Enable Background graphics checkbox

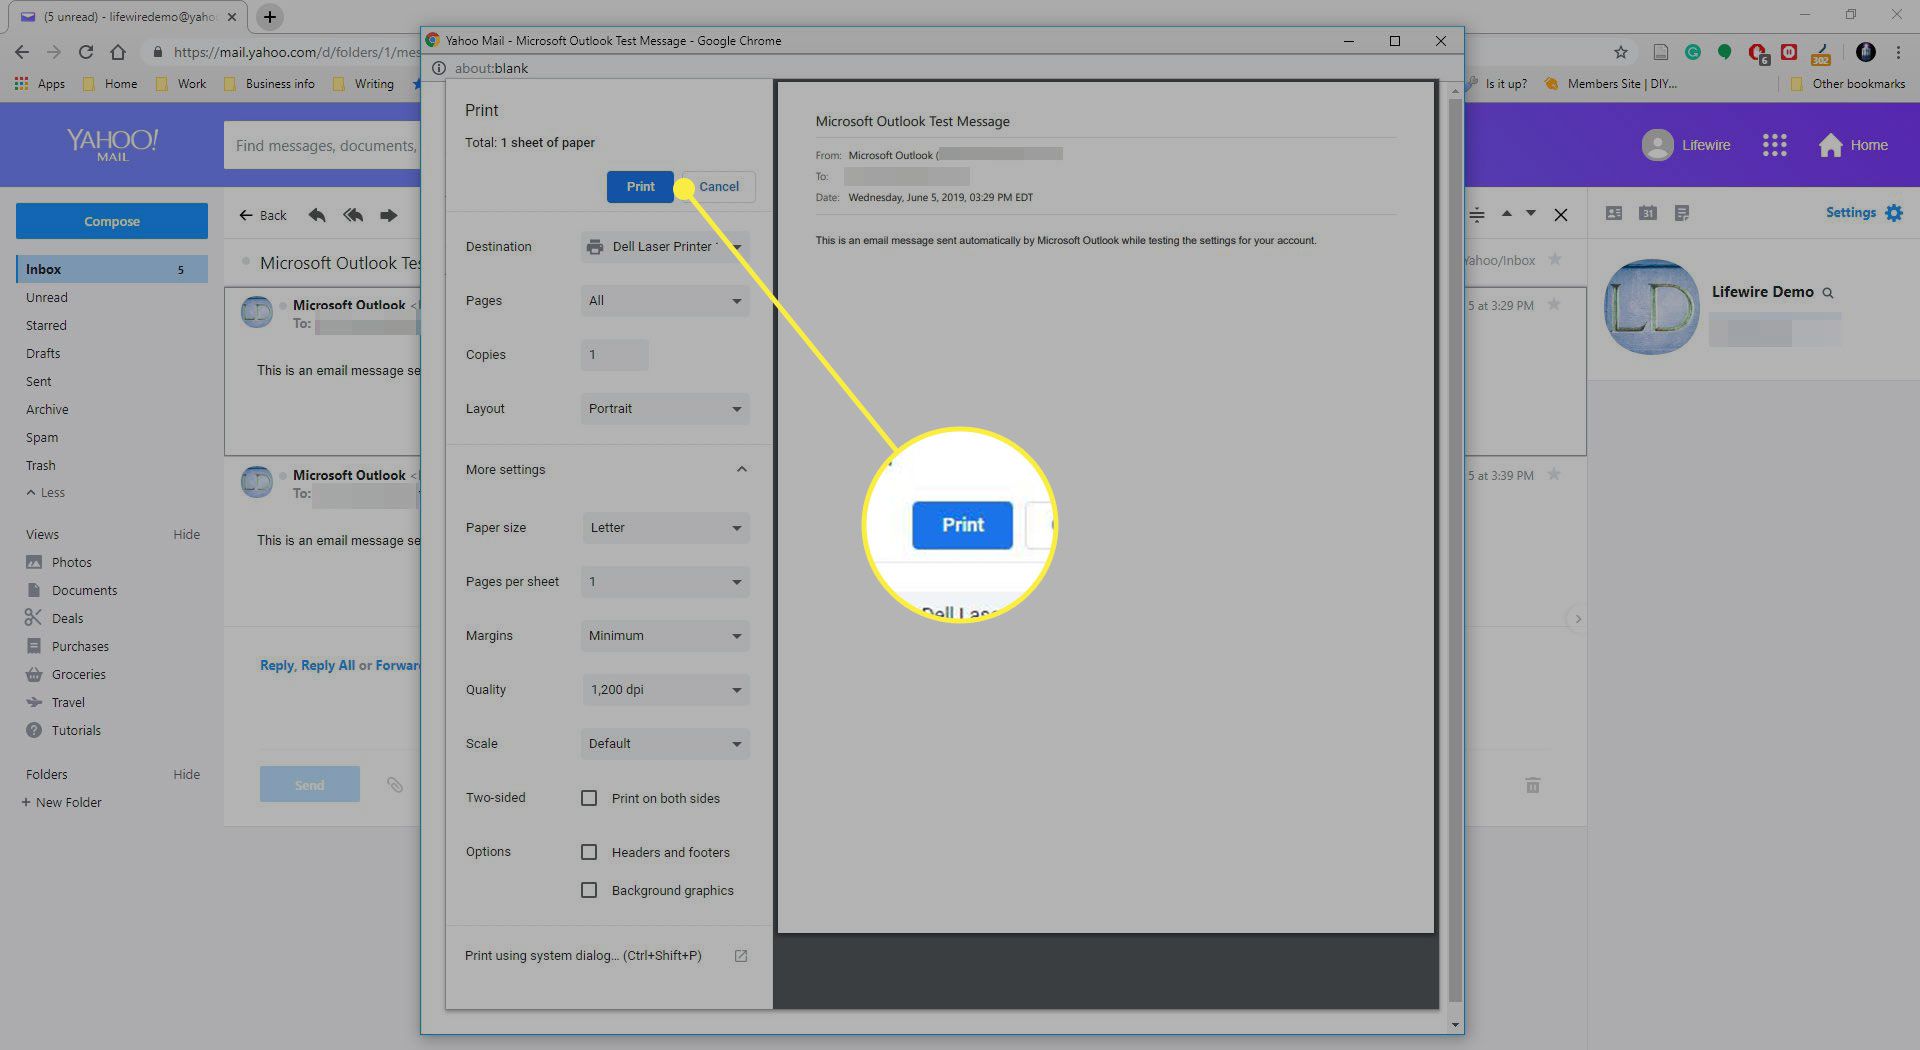589,890
